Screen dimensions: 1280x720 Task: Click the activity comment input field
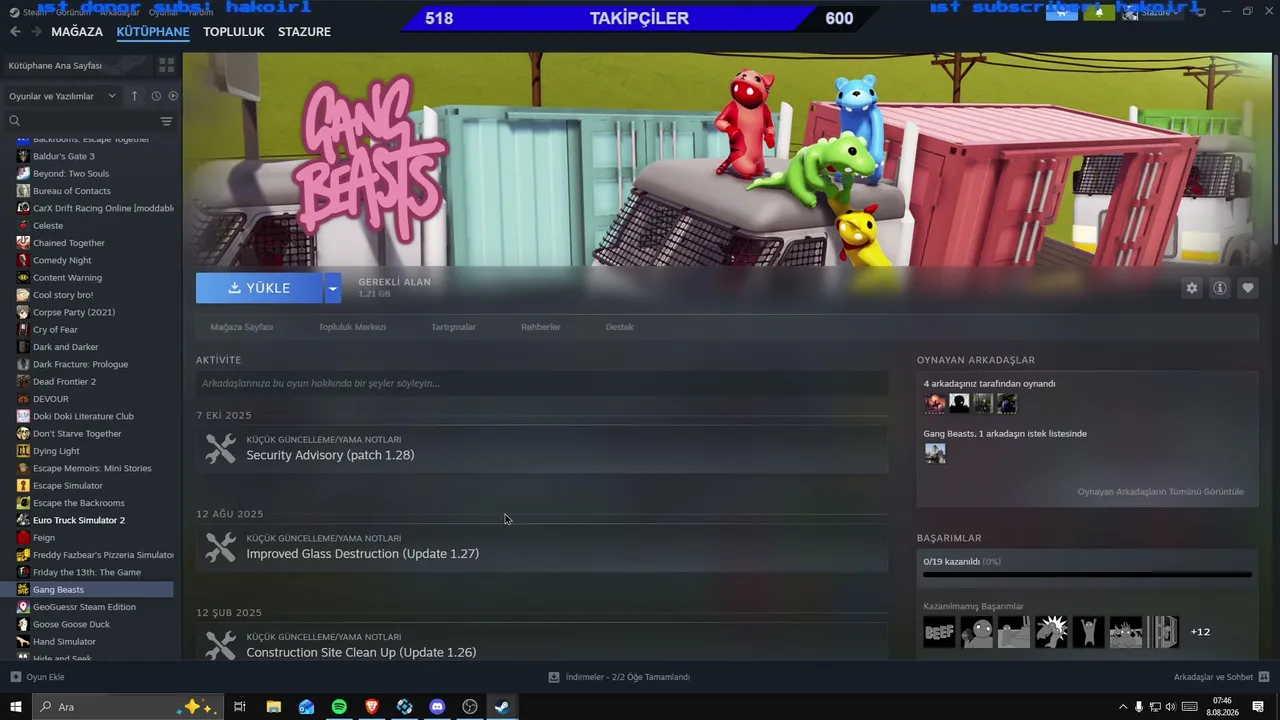pos(542,383)
